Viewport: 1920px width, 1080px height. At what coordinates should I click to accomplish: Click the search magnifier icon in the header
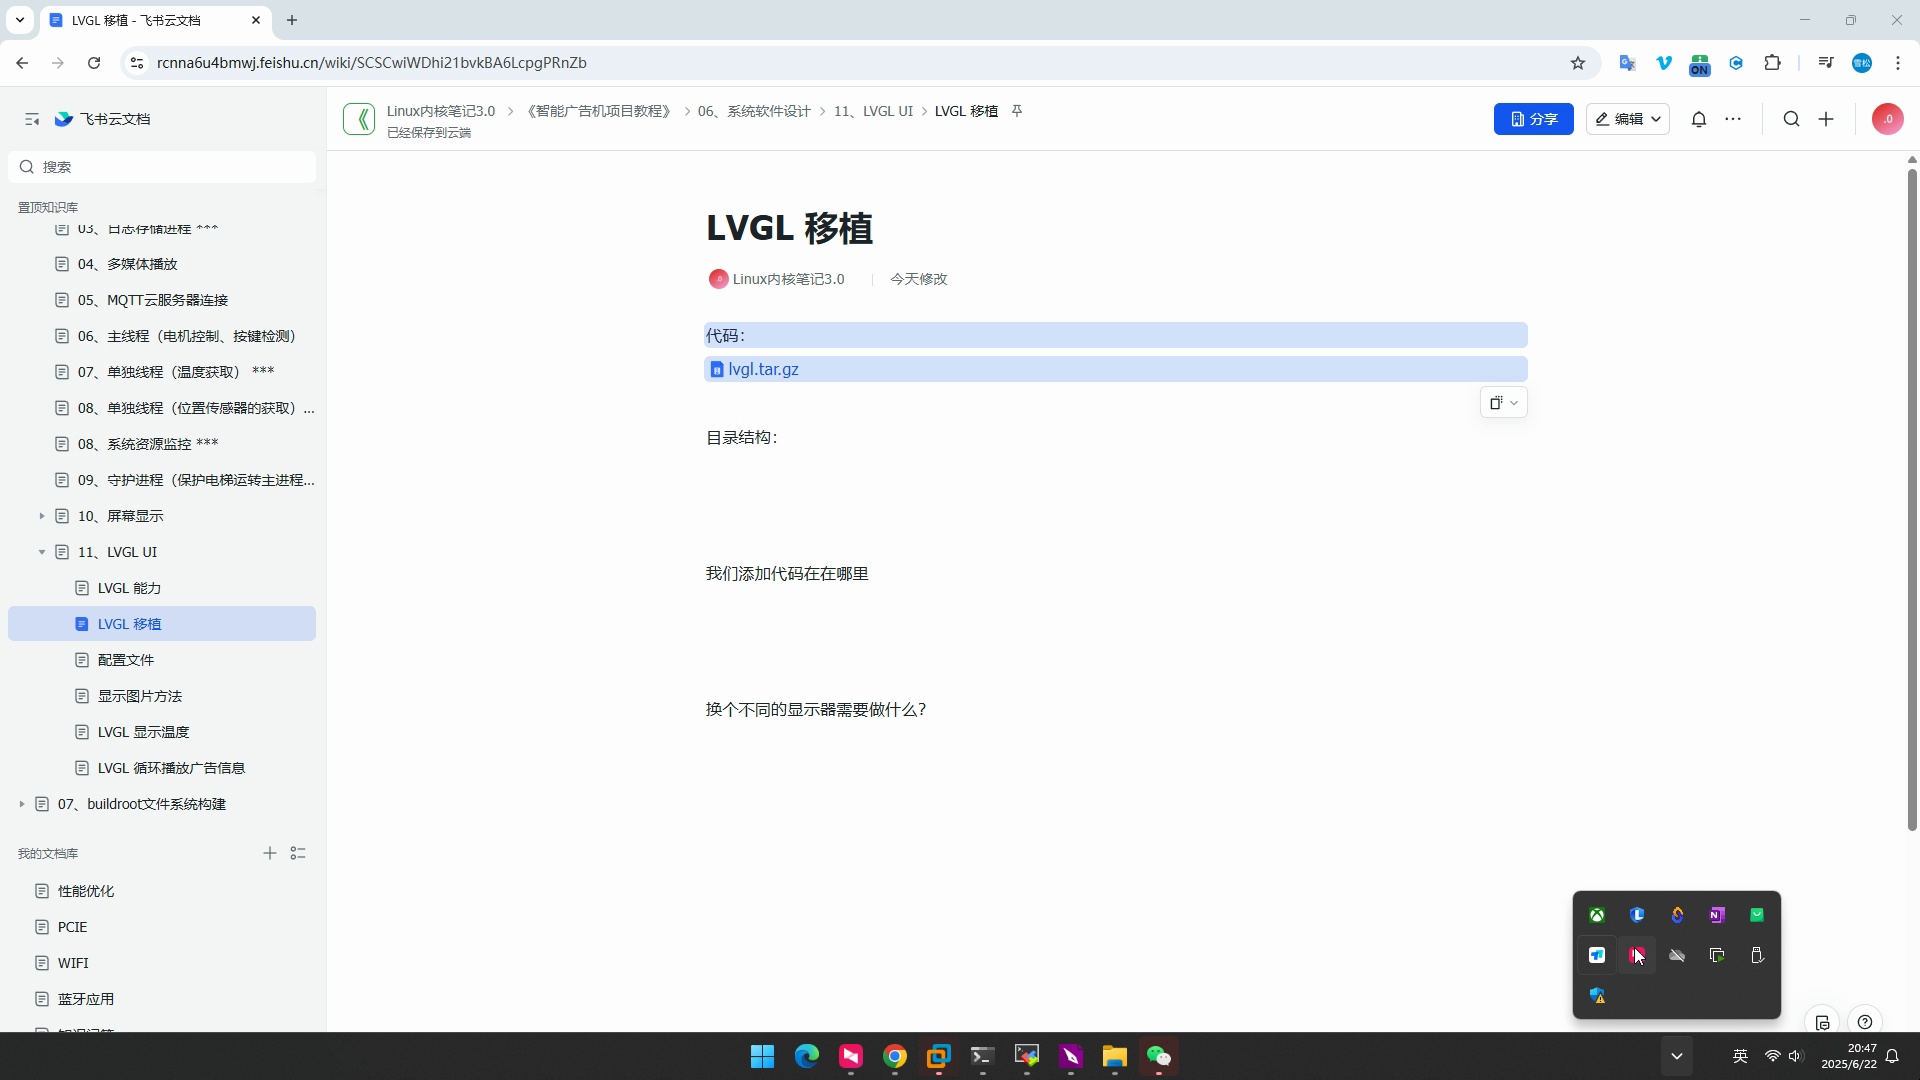tap(1791, 119)
